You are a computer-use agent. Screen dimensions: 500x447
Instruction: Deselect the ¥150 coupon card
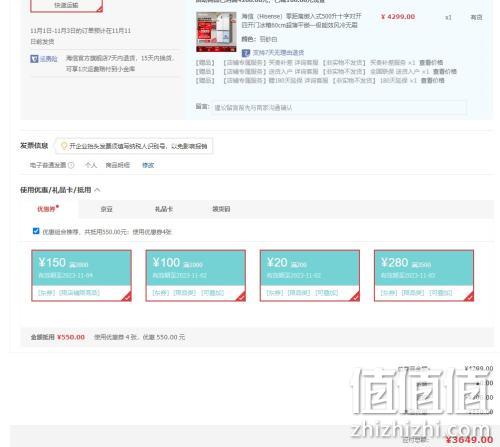[81, 276]
